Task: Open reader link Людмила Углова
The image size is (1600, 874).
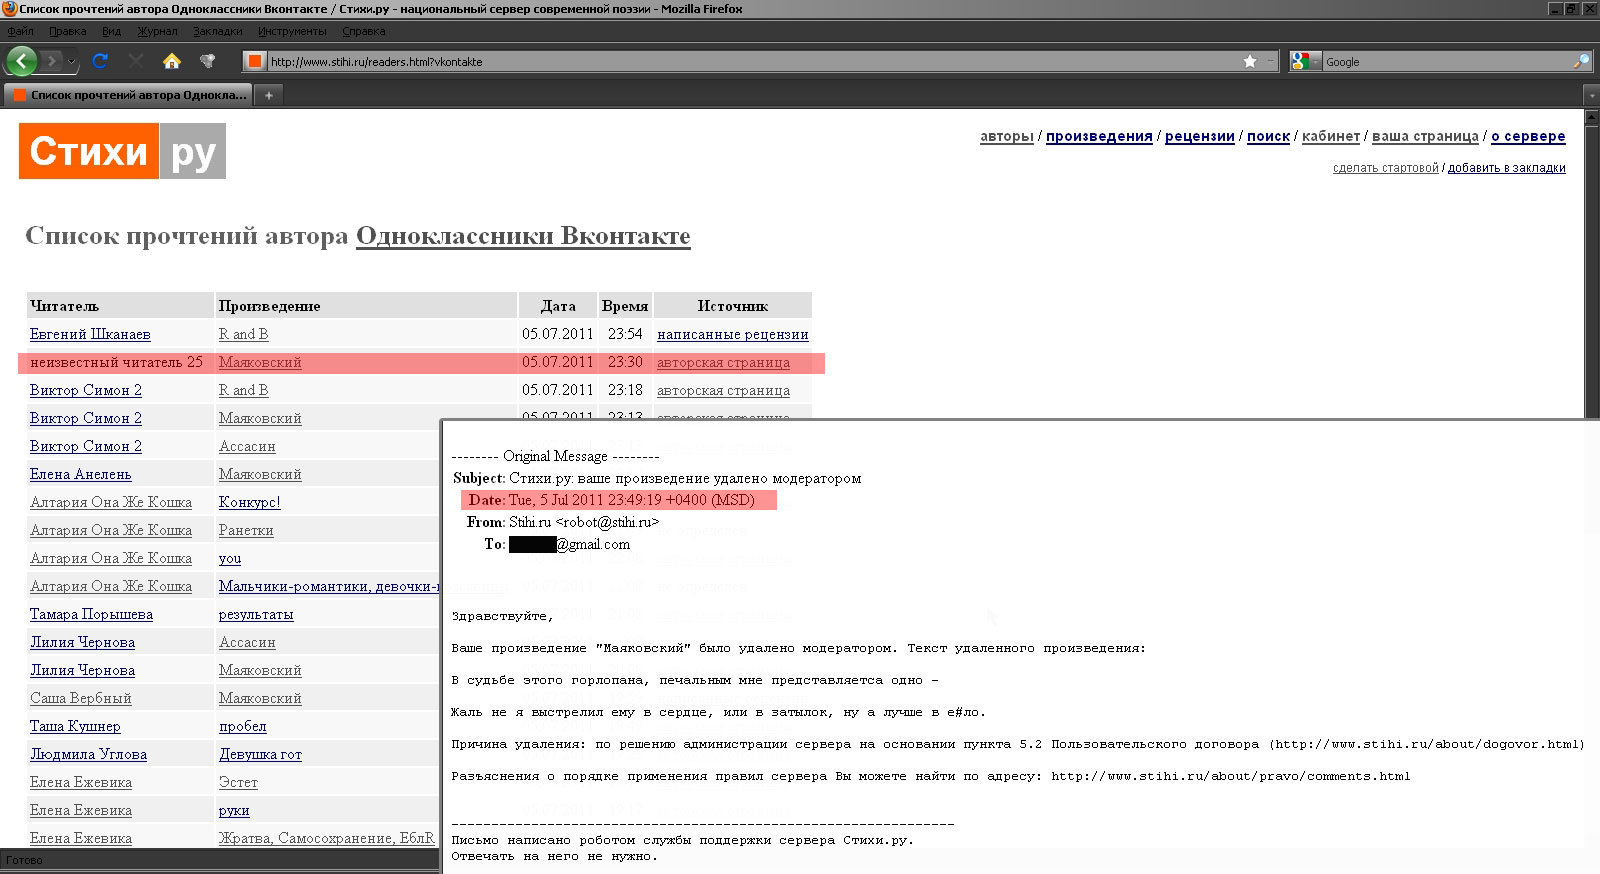Action: tap(88, 754)
